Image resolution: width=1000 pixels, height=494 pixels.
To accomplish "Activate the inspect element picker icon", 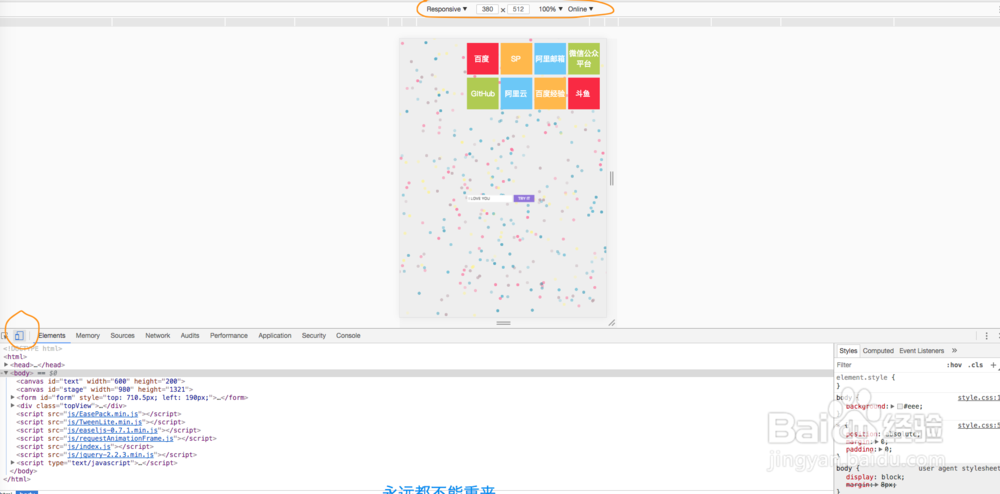I will coord(5,335).
